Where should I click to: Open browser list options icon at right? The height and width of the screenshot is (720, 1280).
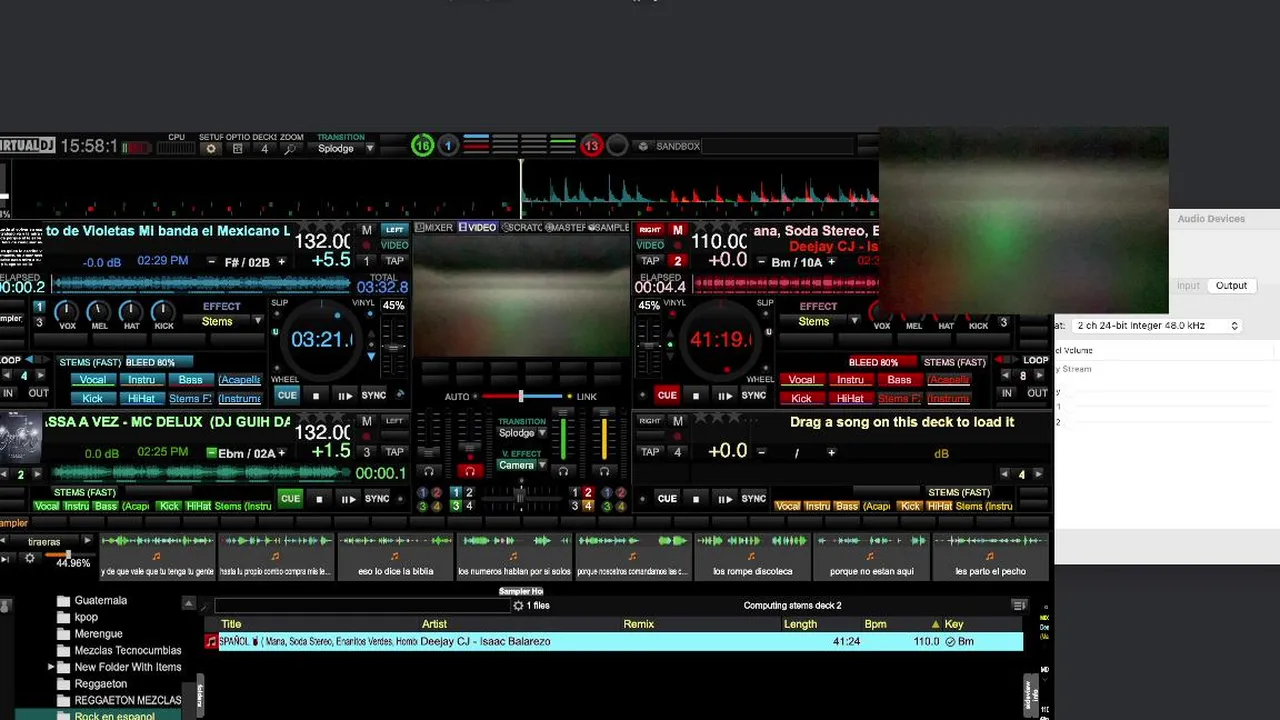(x=1019, y=605)
